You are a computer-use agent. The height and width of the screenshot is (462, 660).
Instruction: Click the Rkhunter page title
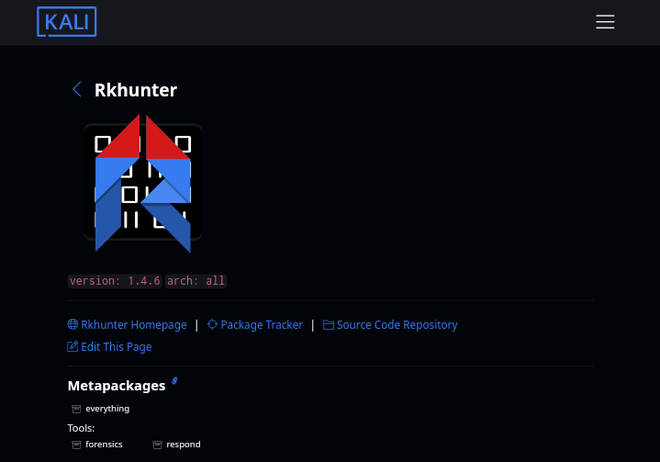[x=136, y=90]
